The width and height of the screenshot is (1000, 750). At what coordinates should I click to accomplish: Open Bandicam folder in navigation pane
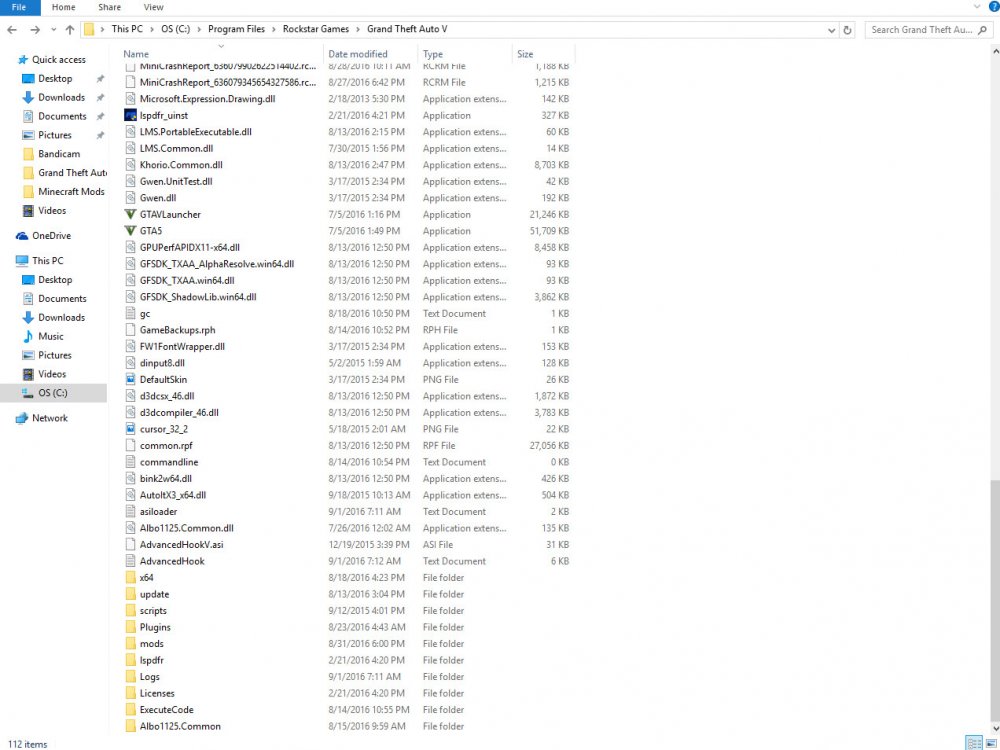coord(59,154)
